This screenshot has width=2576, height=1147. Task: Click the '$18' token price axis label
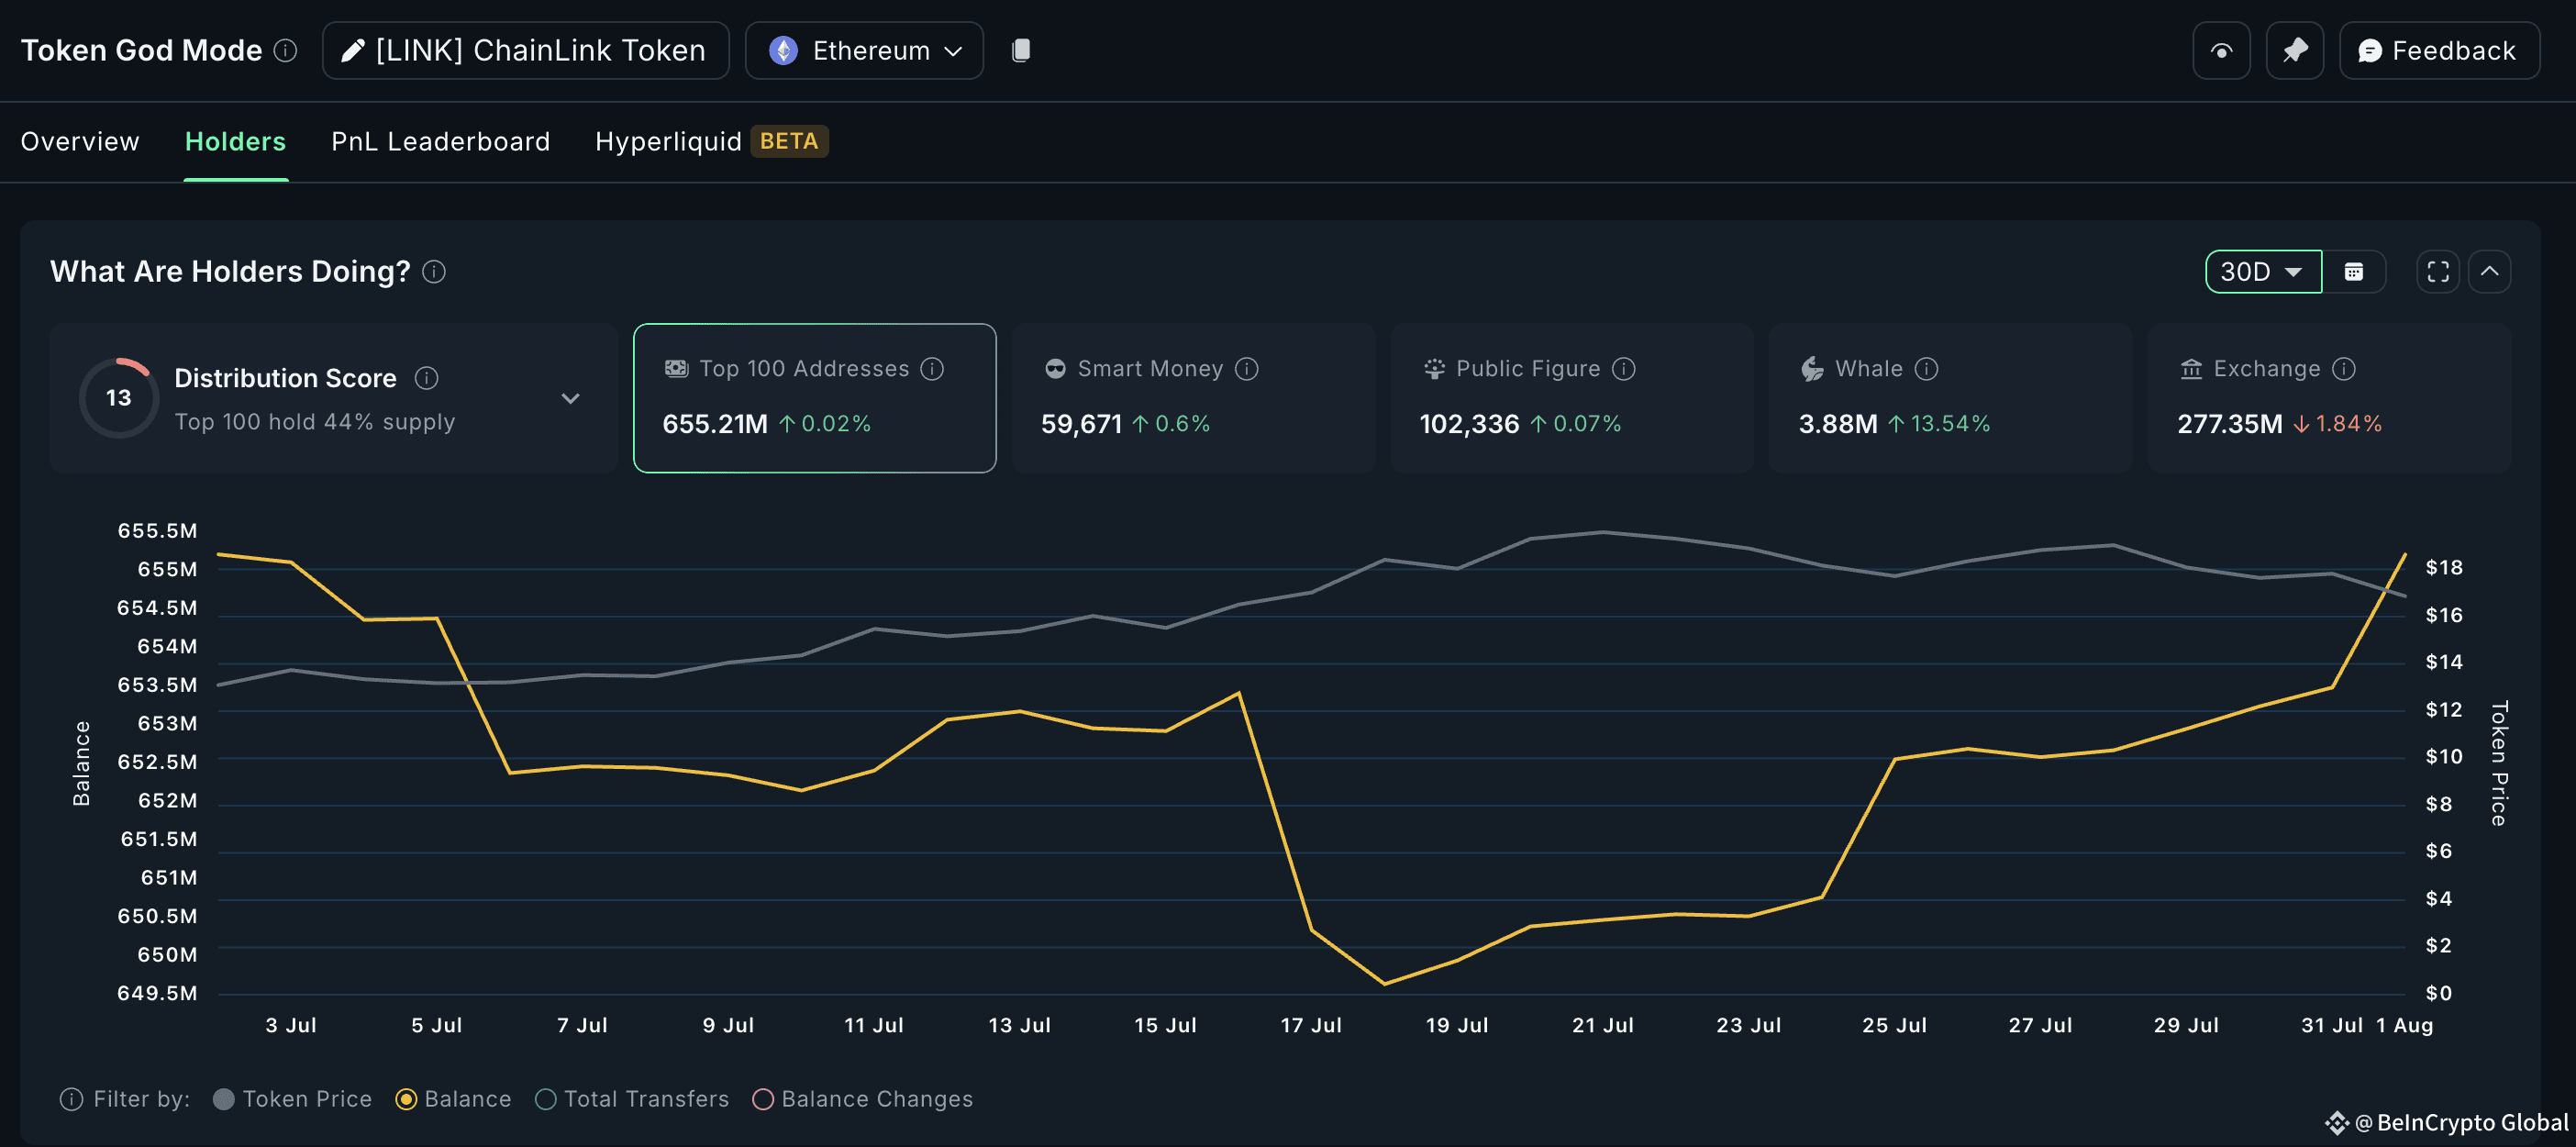[x=2443, y=567]
